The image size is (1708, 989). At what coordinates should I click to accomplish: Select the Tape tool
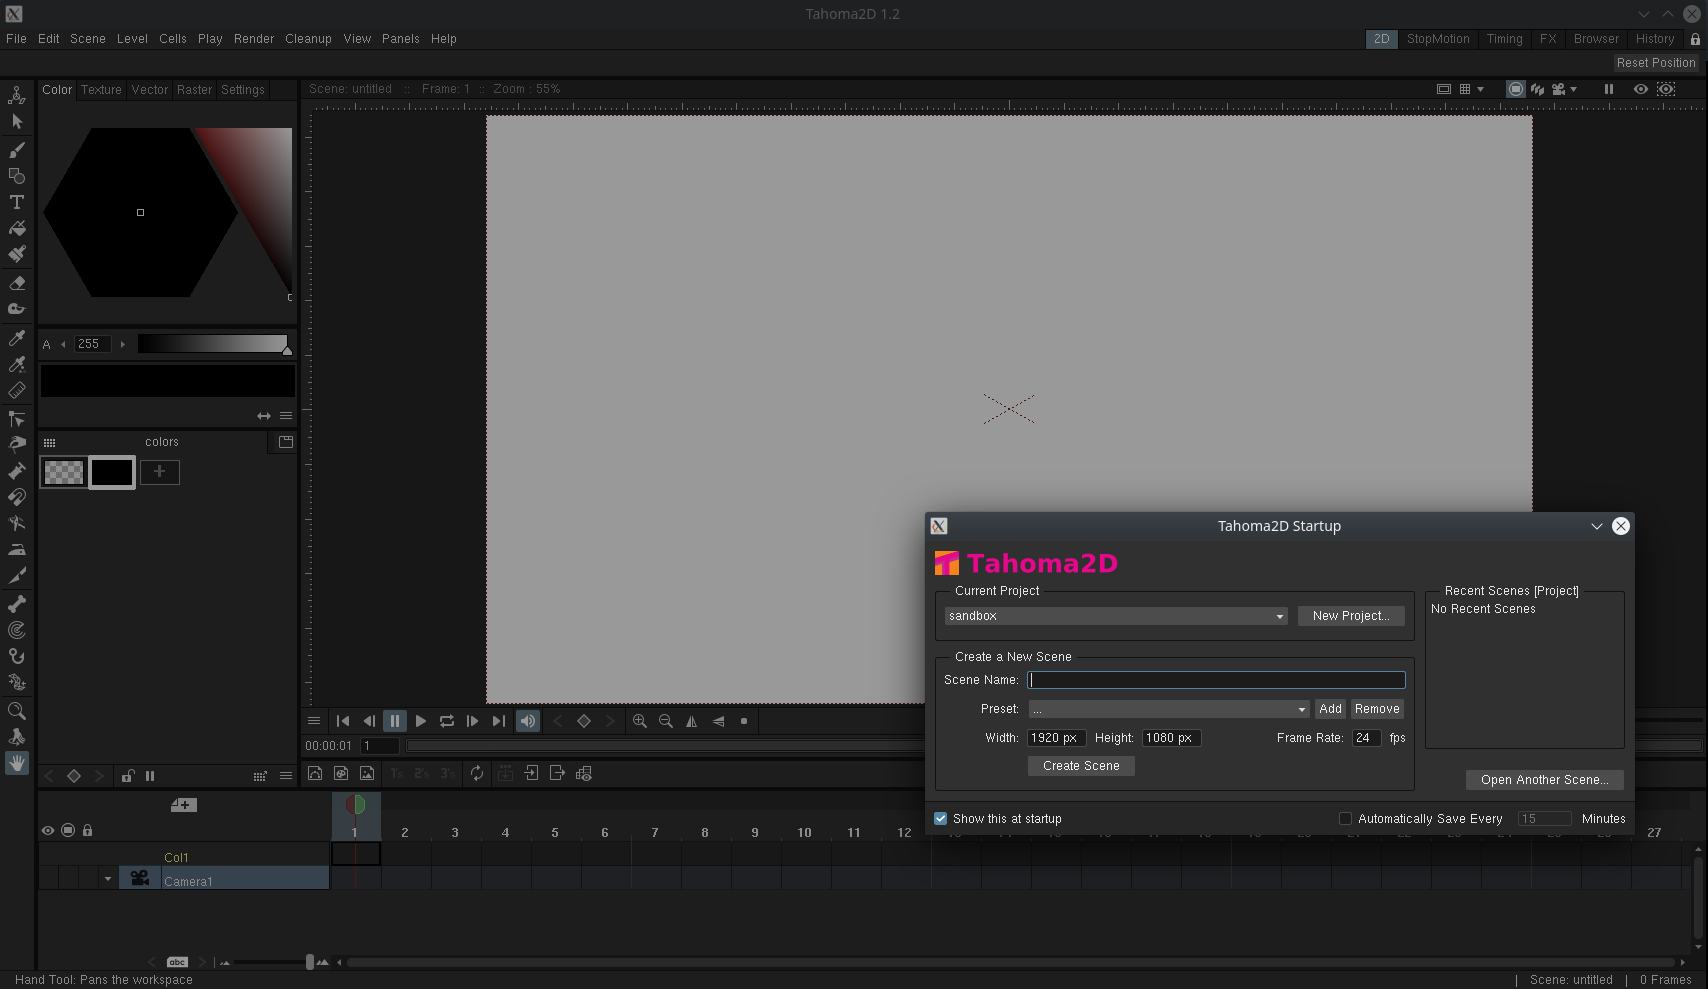17,309
